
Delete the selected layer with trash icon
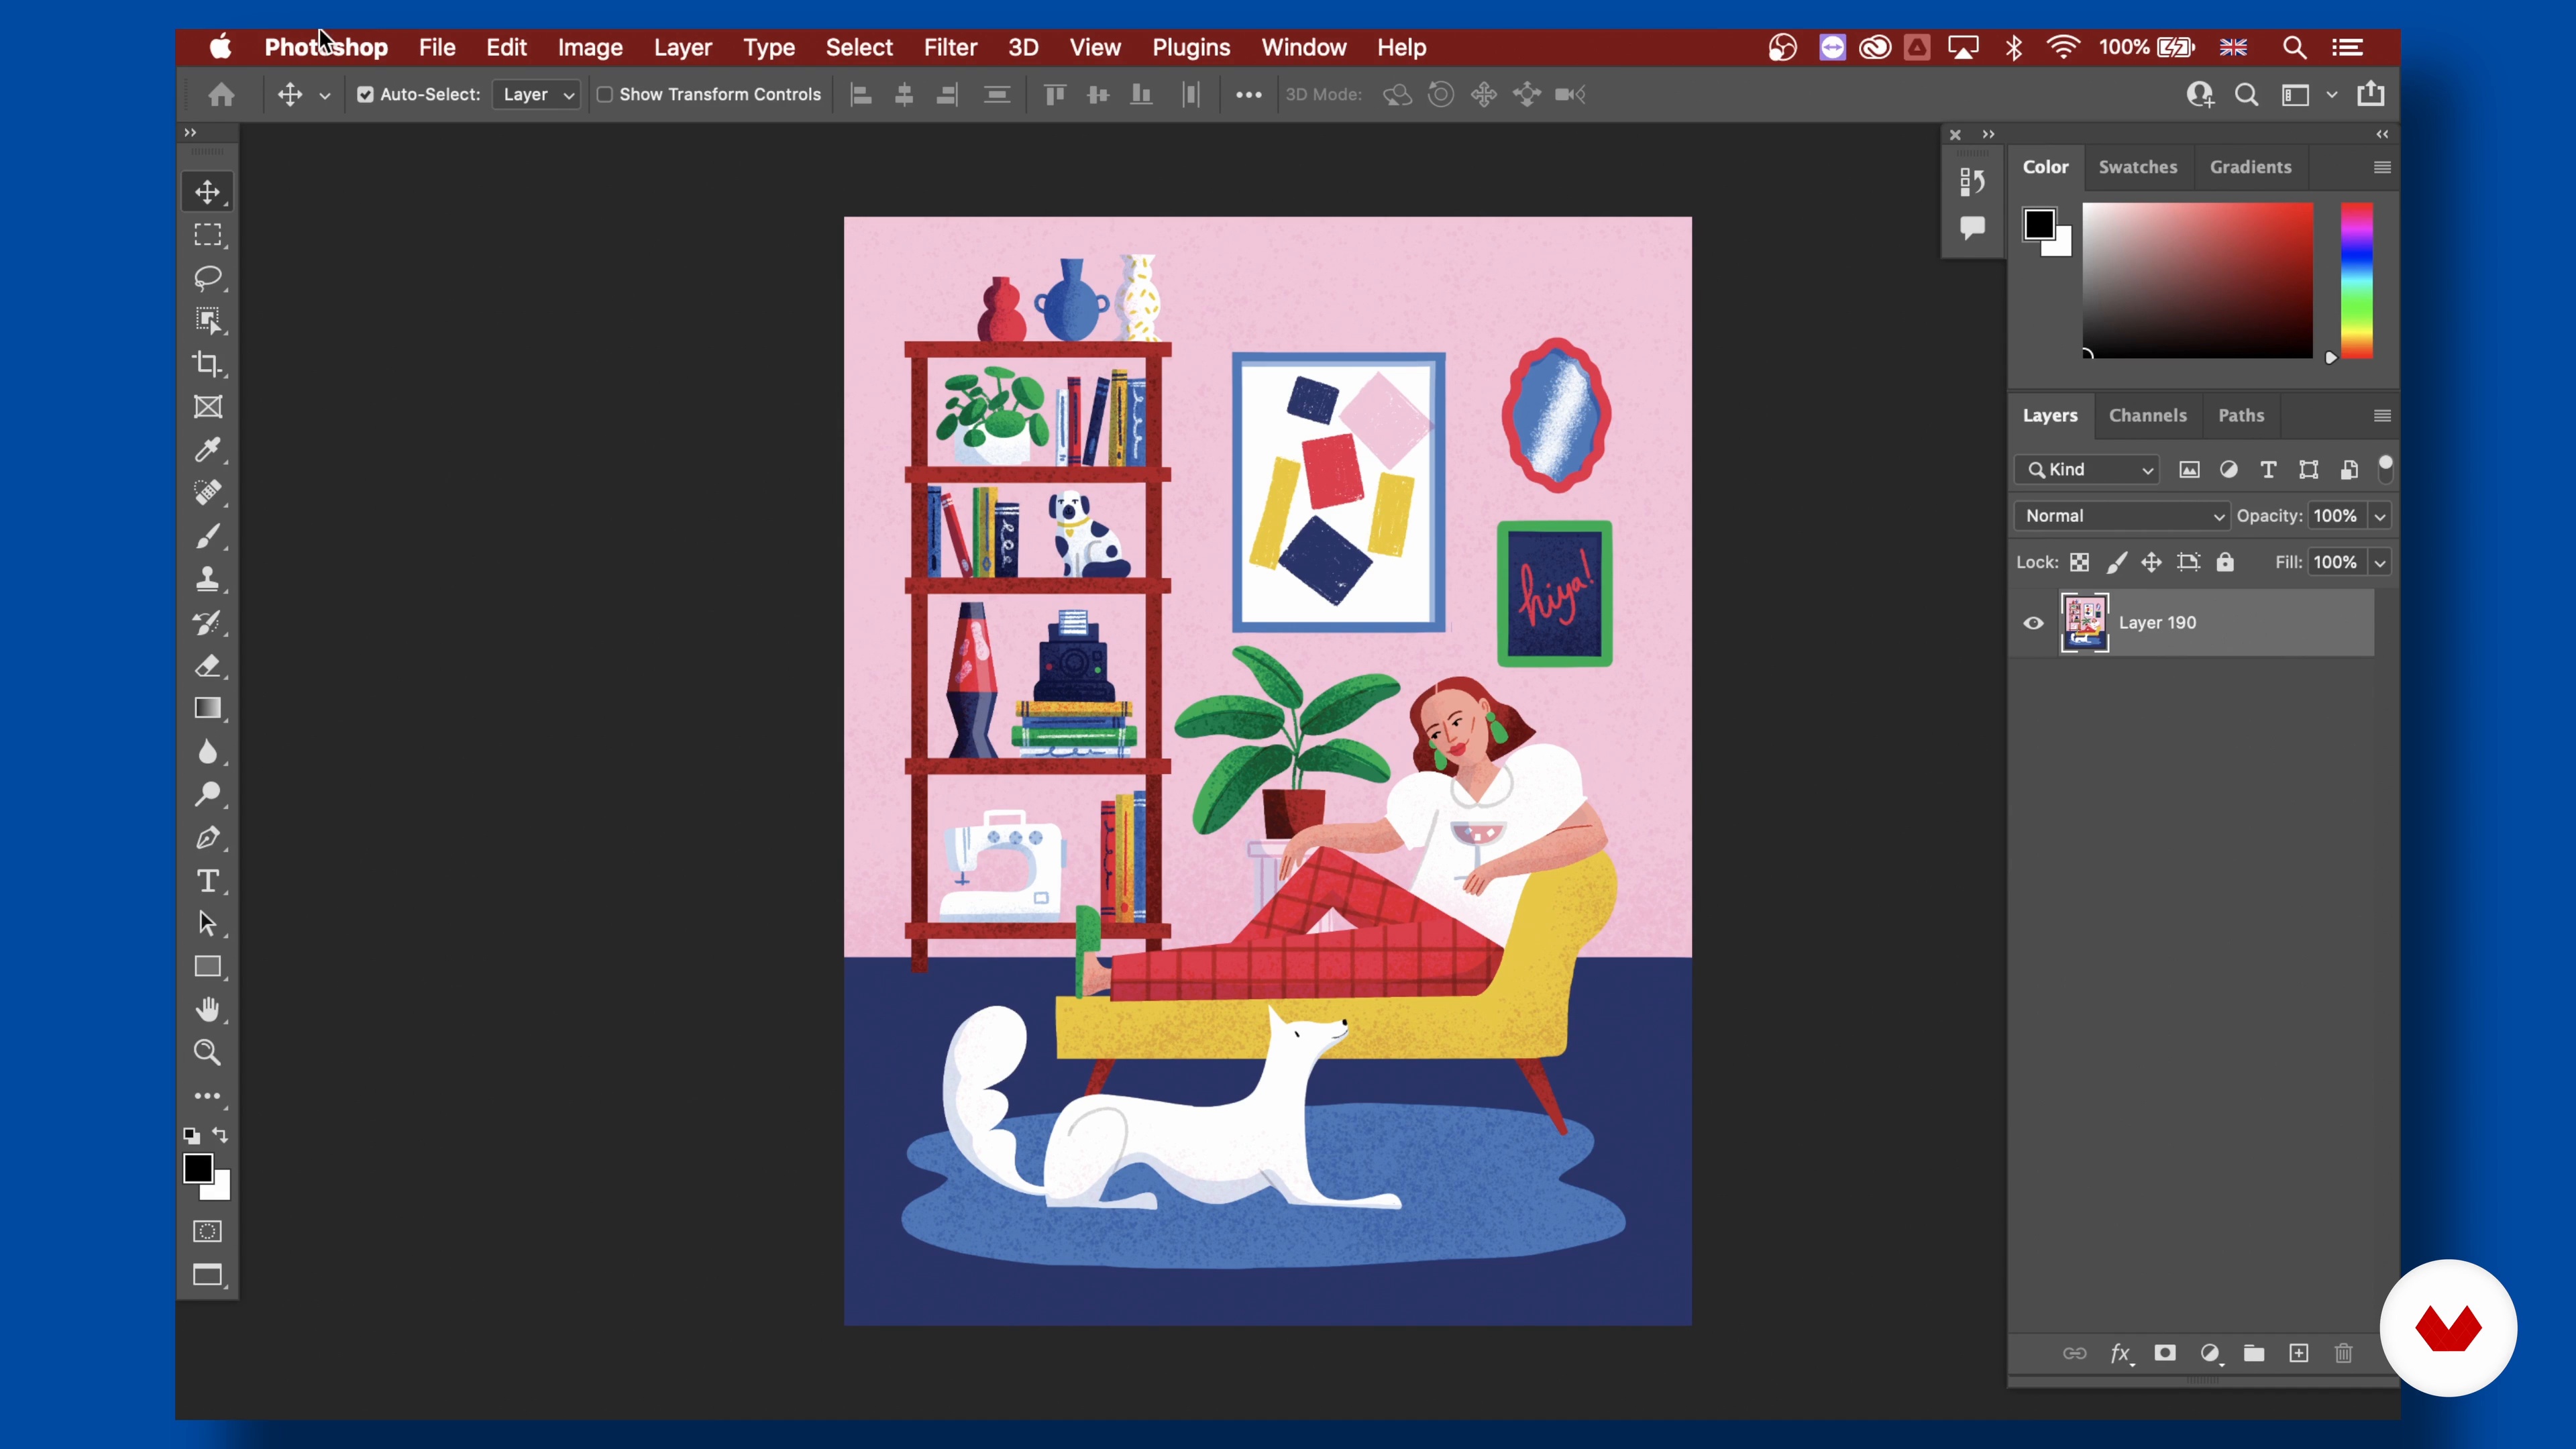(x=2344, y=1354)
